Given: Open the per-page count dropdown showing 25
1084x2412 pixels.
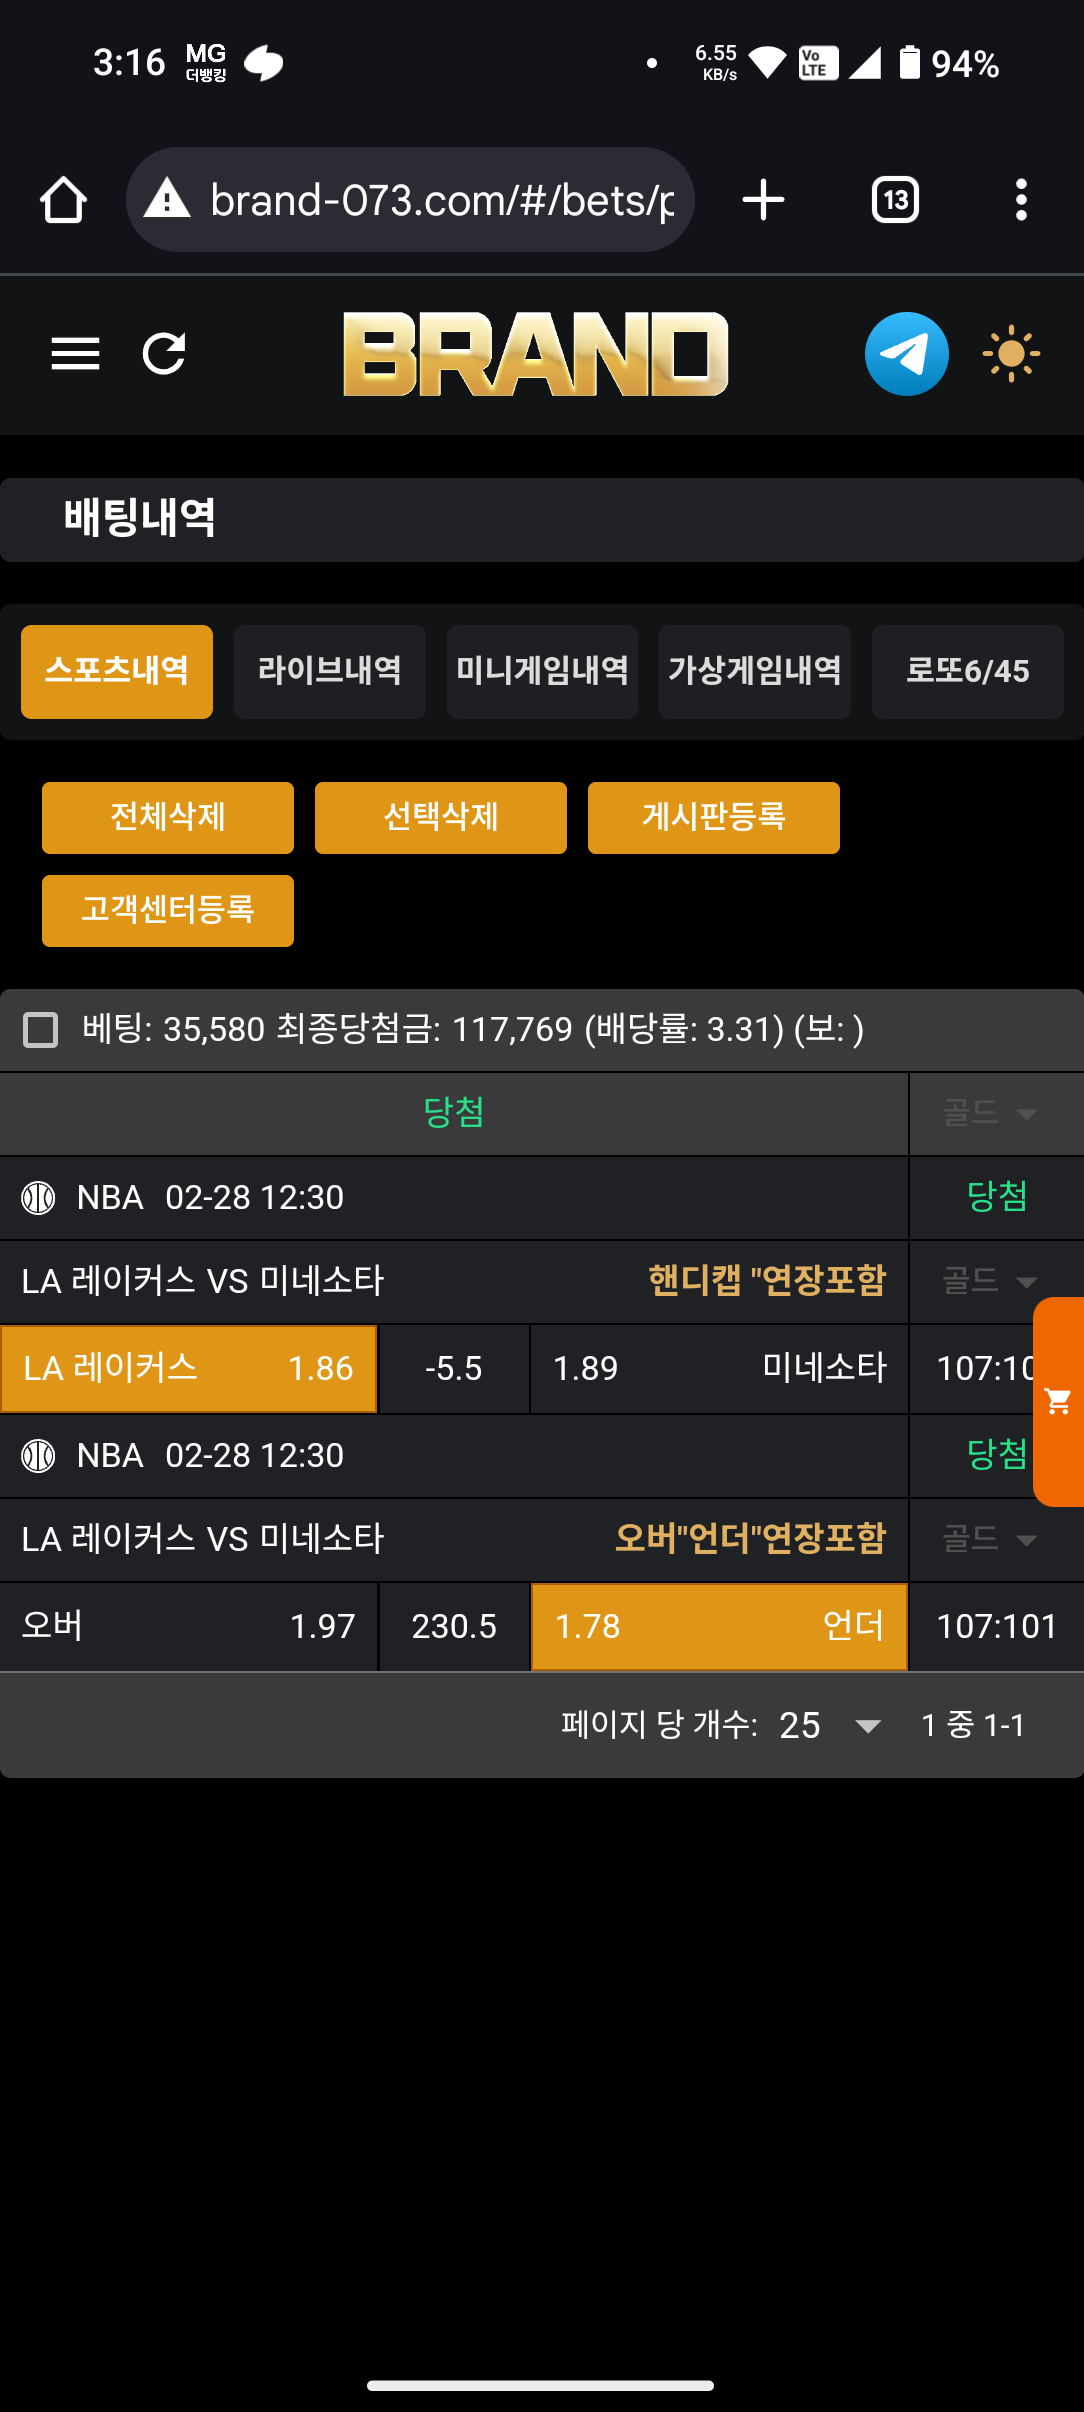Looking at the screenshot, I should (x=830, y=1725).
